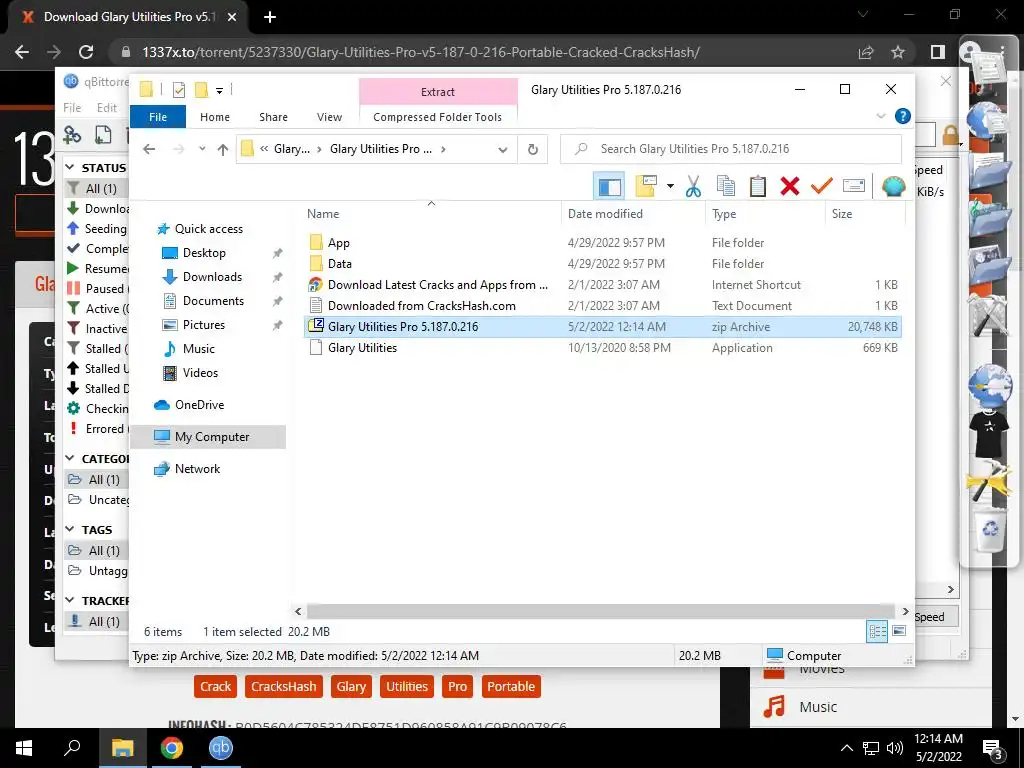Collapse the TRACKERS section in qBittorrent
1024x768 pixels.
[x=70, y=600]
